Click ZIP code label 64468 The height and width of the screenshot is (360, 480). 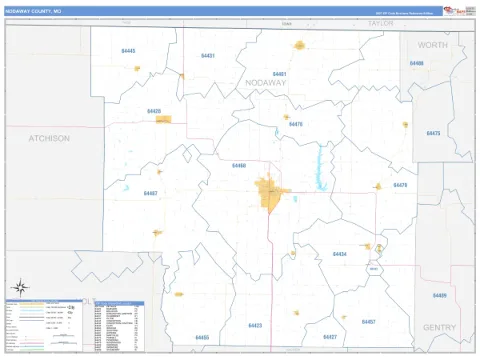[x=239, y=166]
